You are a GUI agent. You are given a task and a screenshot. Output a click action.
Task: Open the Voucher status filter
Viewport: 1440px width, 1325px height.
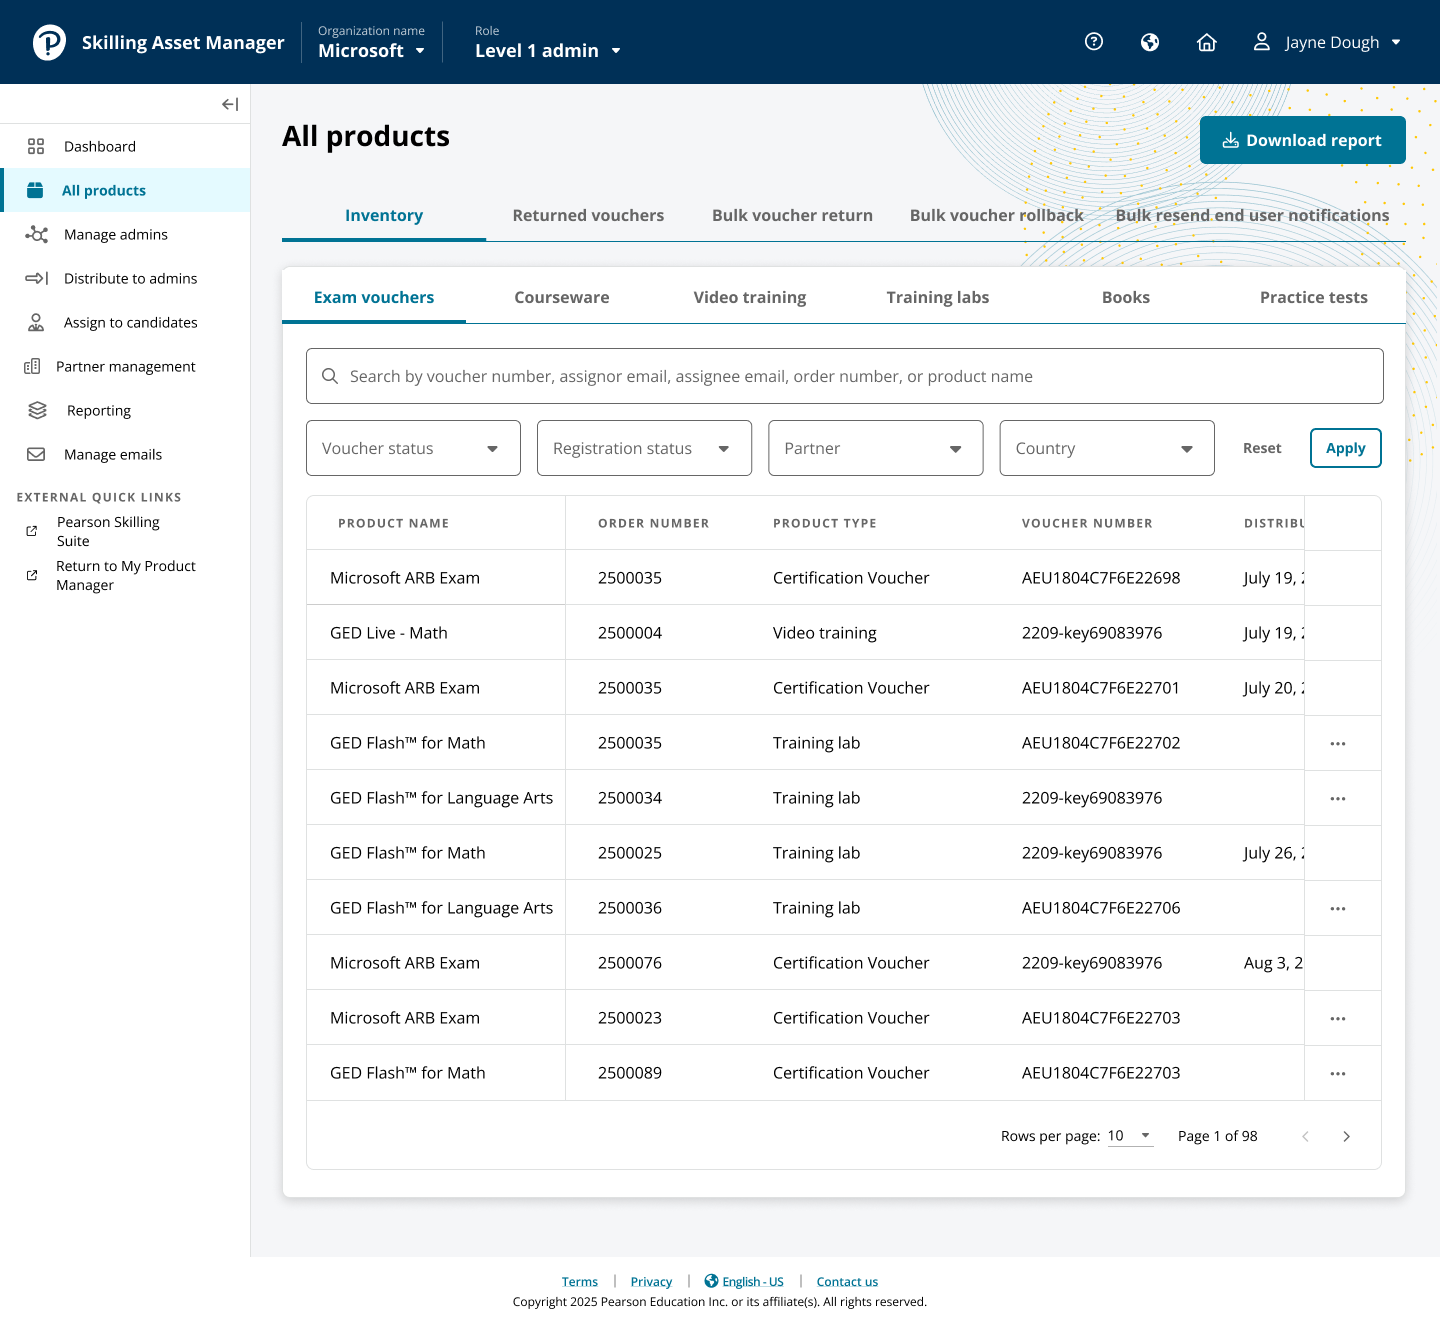pyautogui.click(x=413, y=448)
